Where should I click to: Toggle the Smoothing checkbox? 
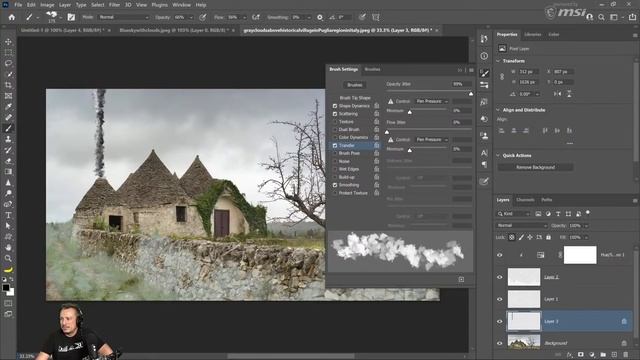(335, 185)
